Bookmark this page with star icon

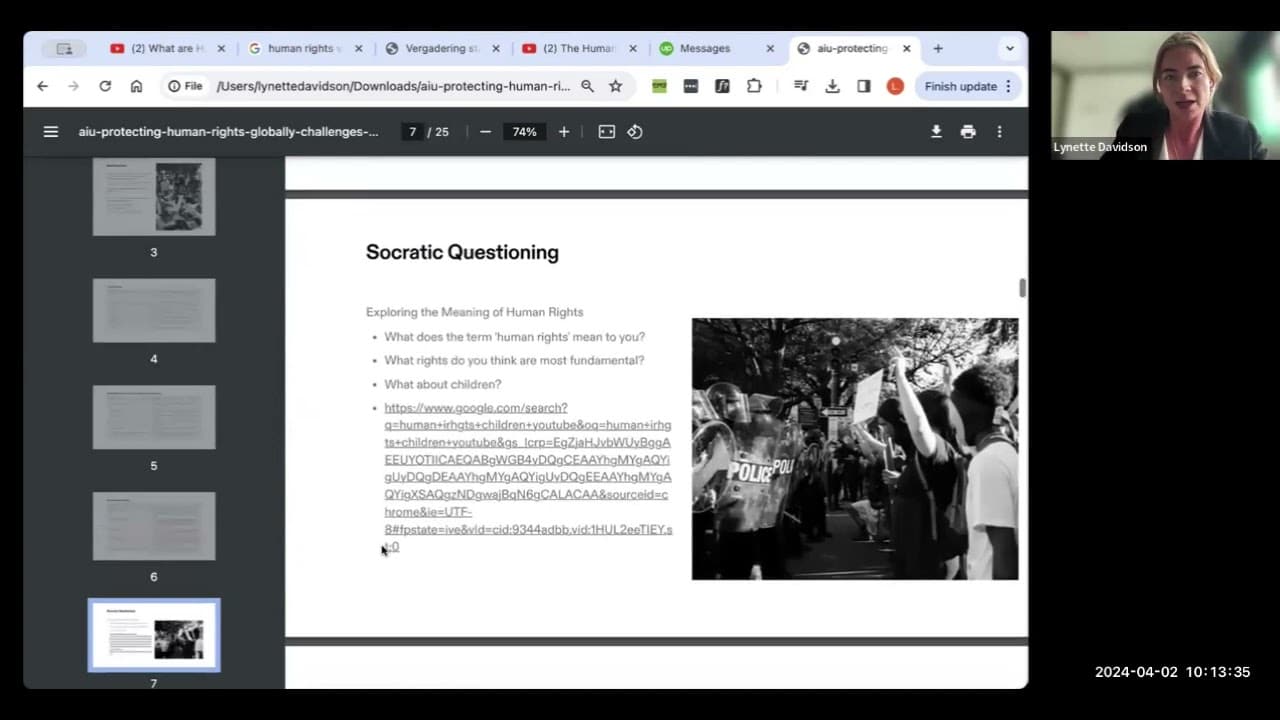pyautogui.click(x=616, y=86)
